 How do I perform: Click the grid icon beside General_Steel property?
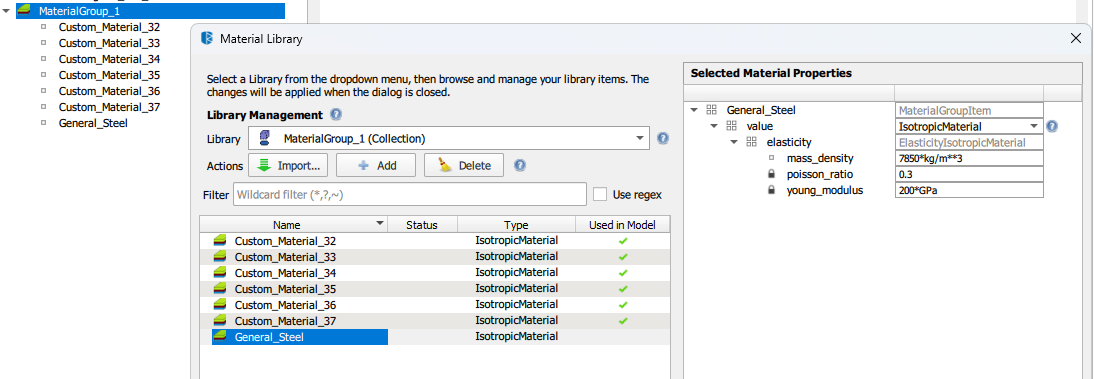tap(712, 110)
